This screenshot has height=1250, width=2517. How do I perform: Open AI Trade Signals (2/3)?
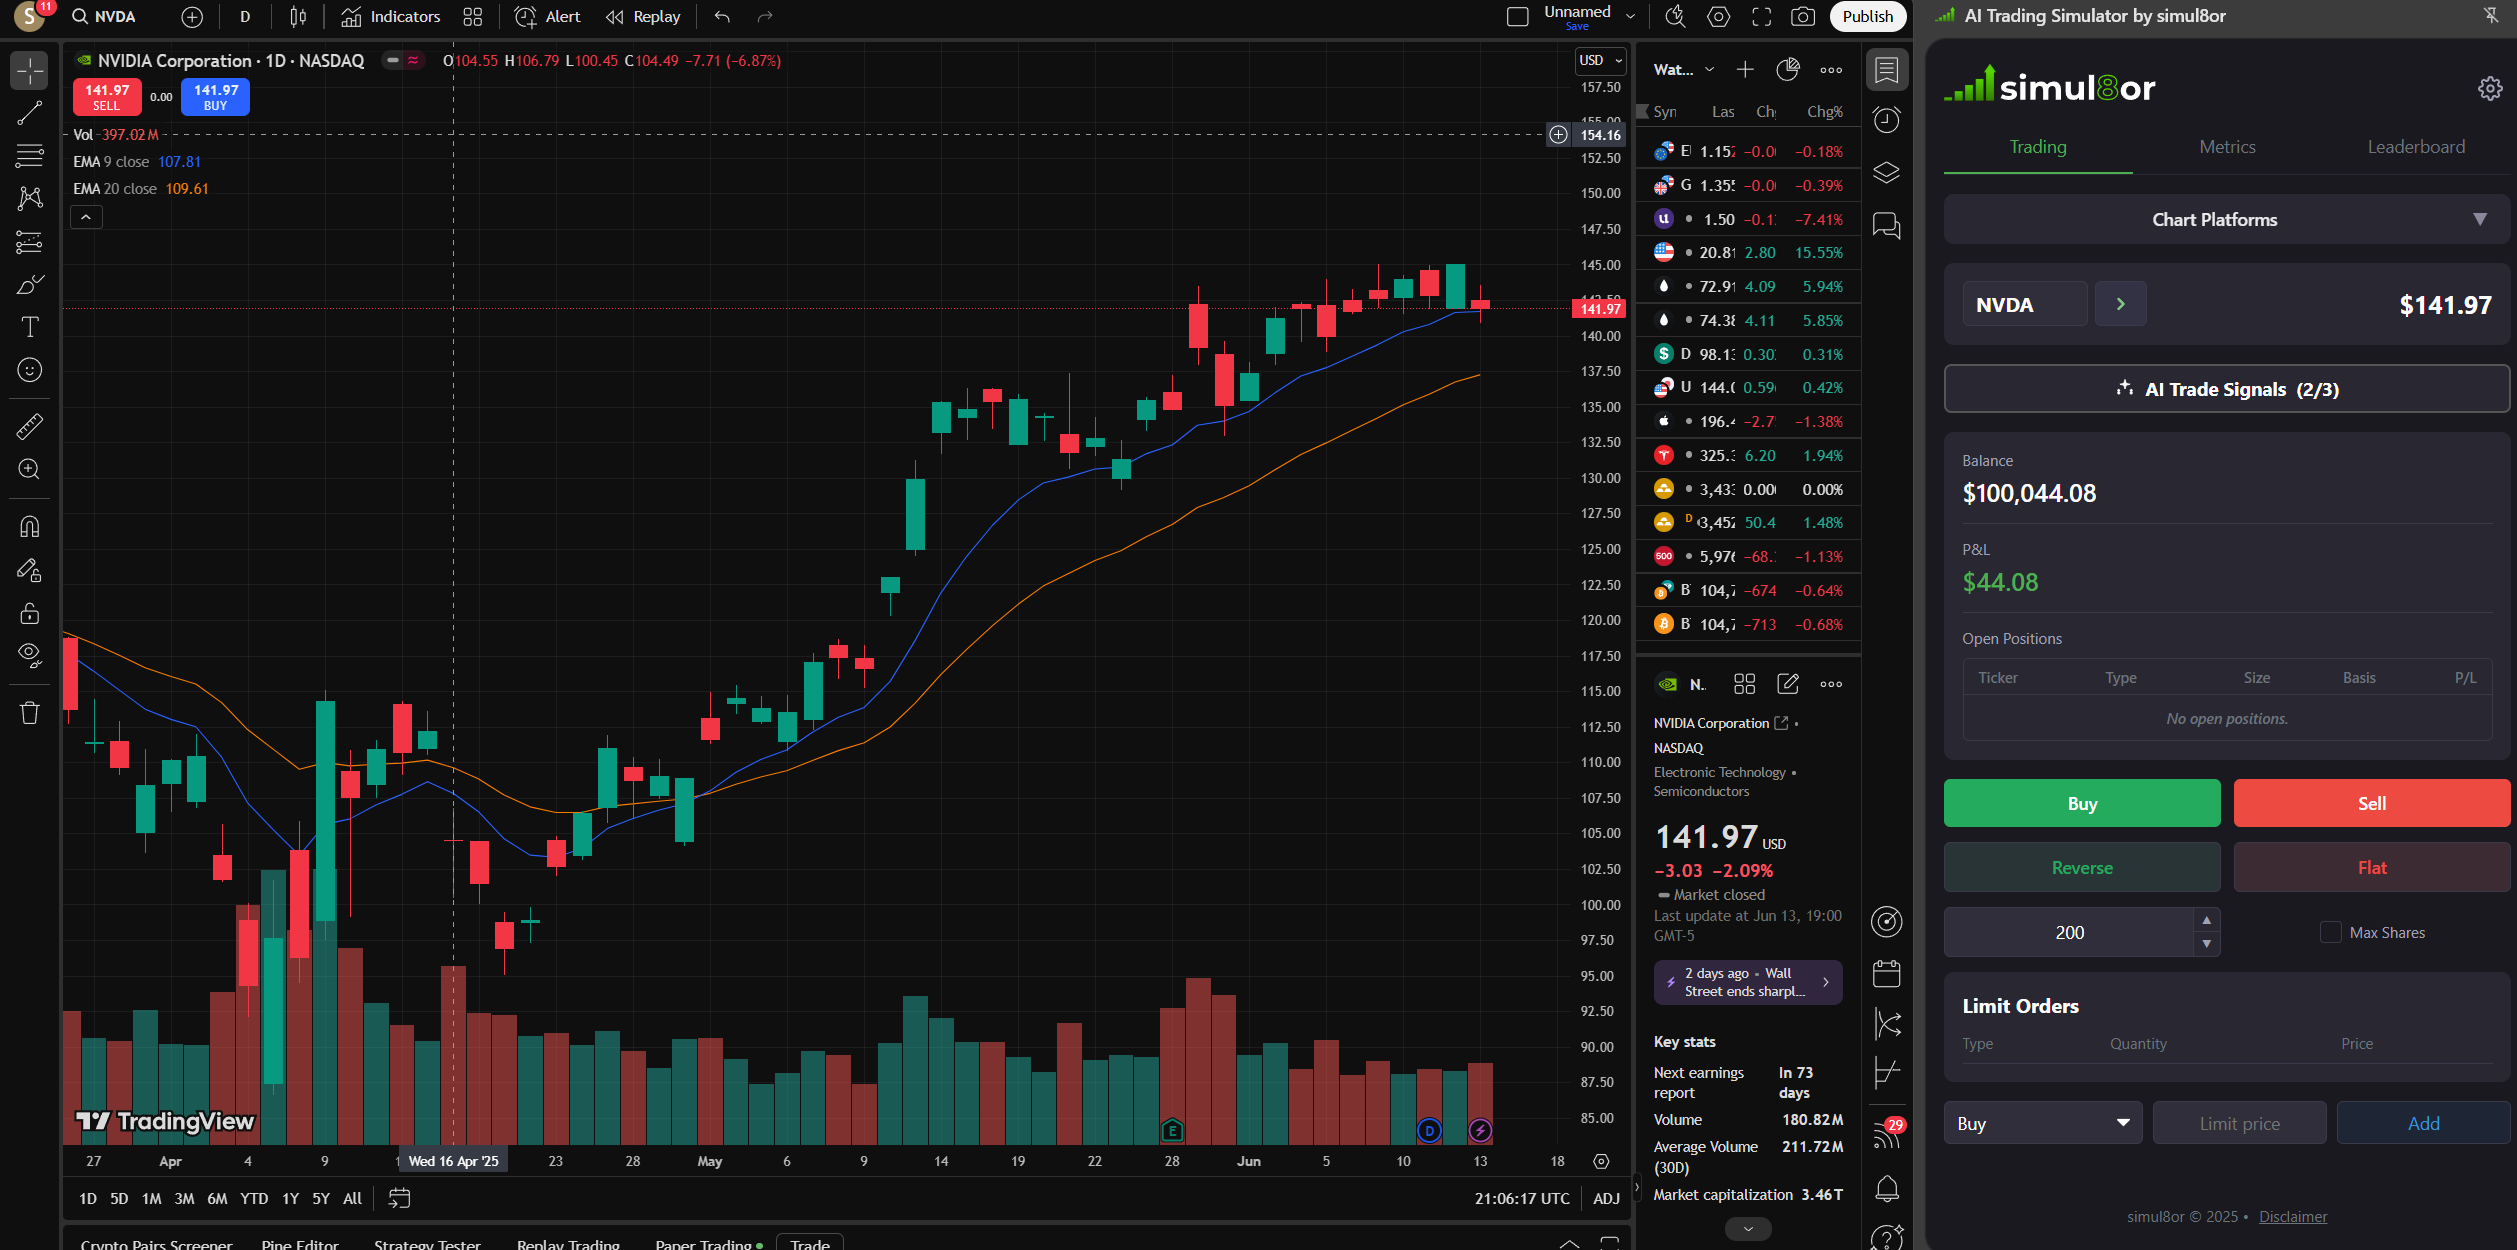(2226, 389)
